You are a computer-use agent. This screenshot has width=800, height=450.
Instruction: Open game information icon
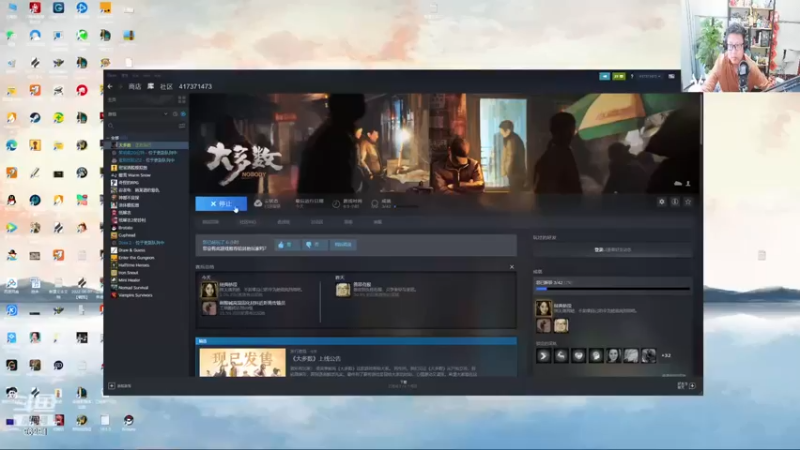675,202
